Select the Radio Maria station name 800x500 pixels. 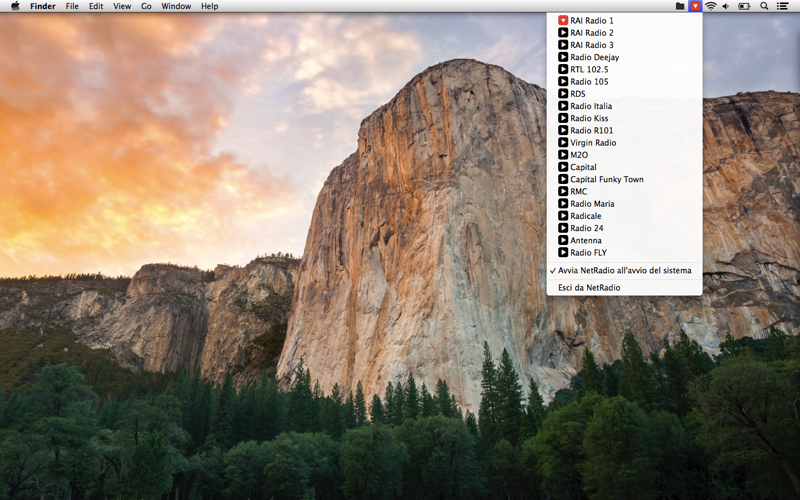(592, 204)
